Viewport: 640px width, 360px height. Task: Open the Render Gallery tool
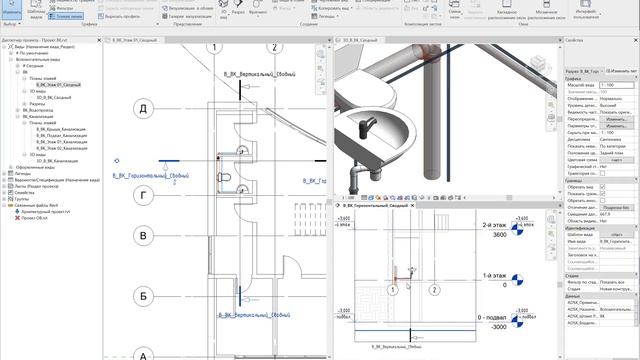click(x=187, y=16)
